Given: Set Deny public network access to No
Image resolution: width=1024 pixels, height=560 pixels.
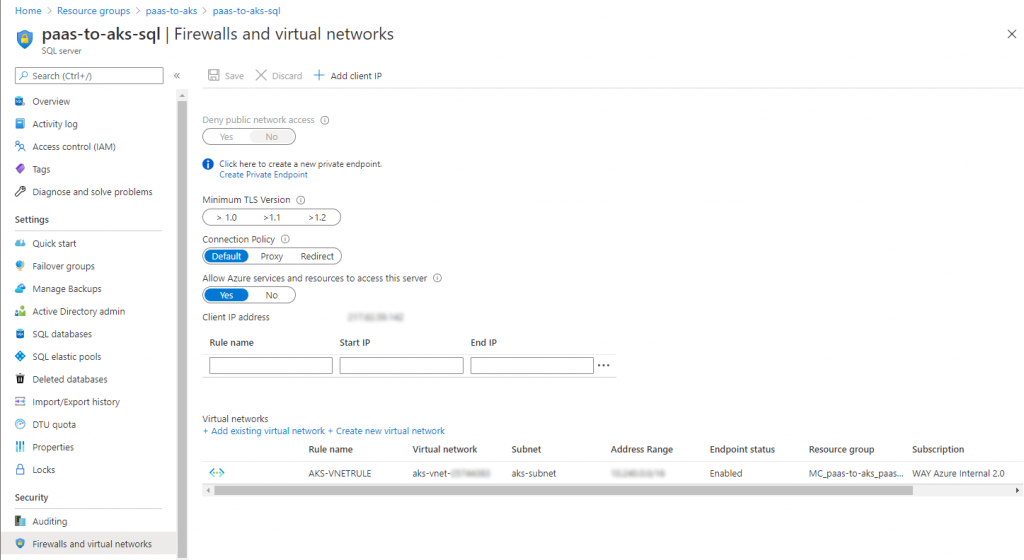Looking at the screenshot, I should pos(272,136).
